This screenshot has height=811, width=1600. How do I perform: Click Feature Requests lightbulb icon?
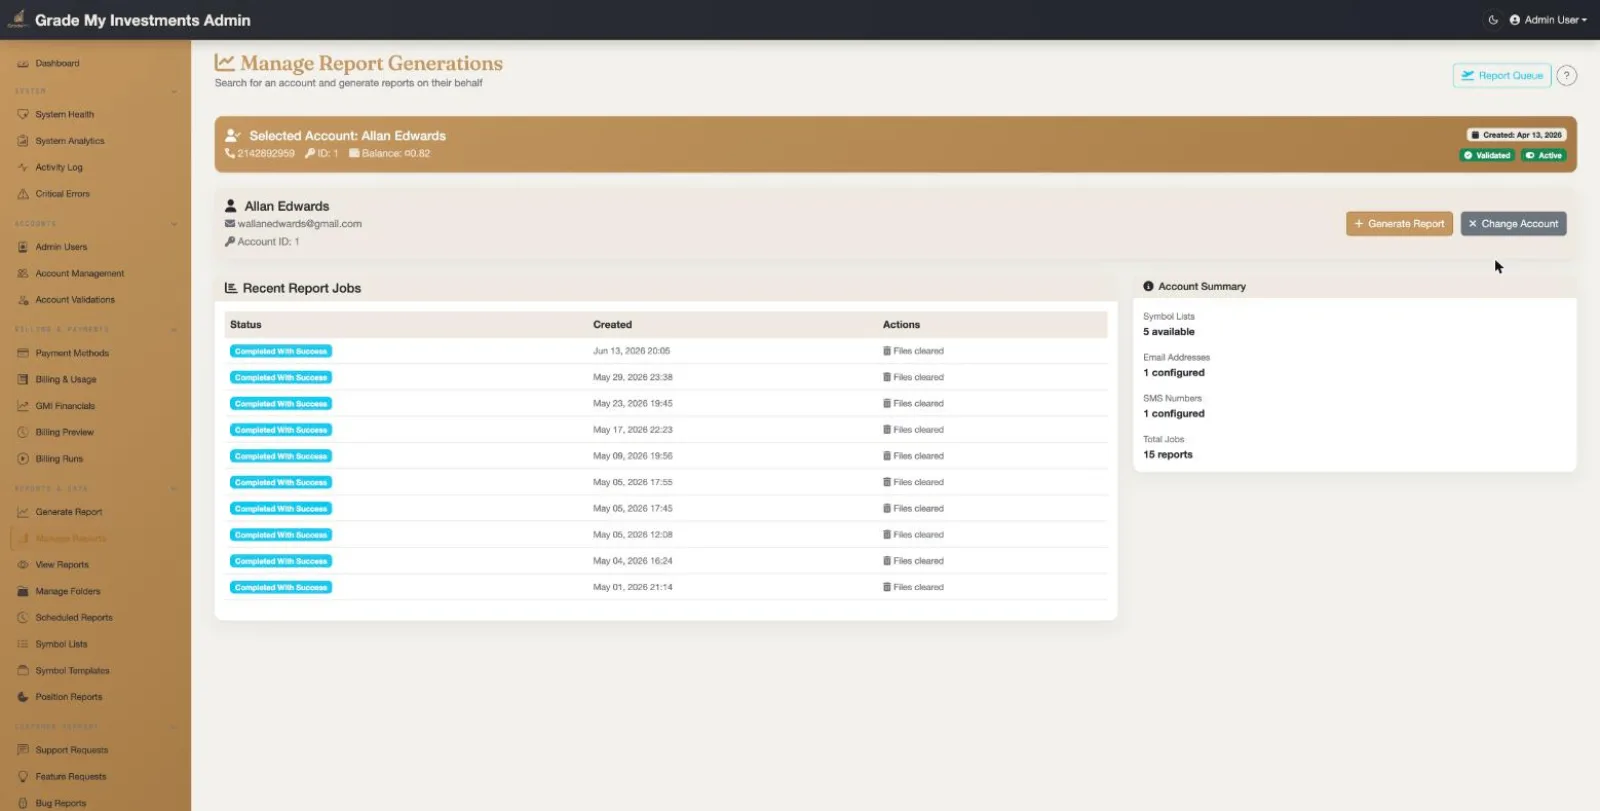tap(23, 776)
